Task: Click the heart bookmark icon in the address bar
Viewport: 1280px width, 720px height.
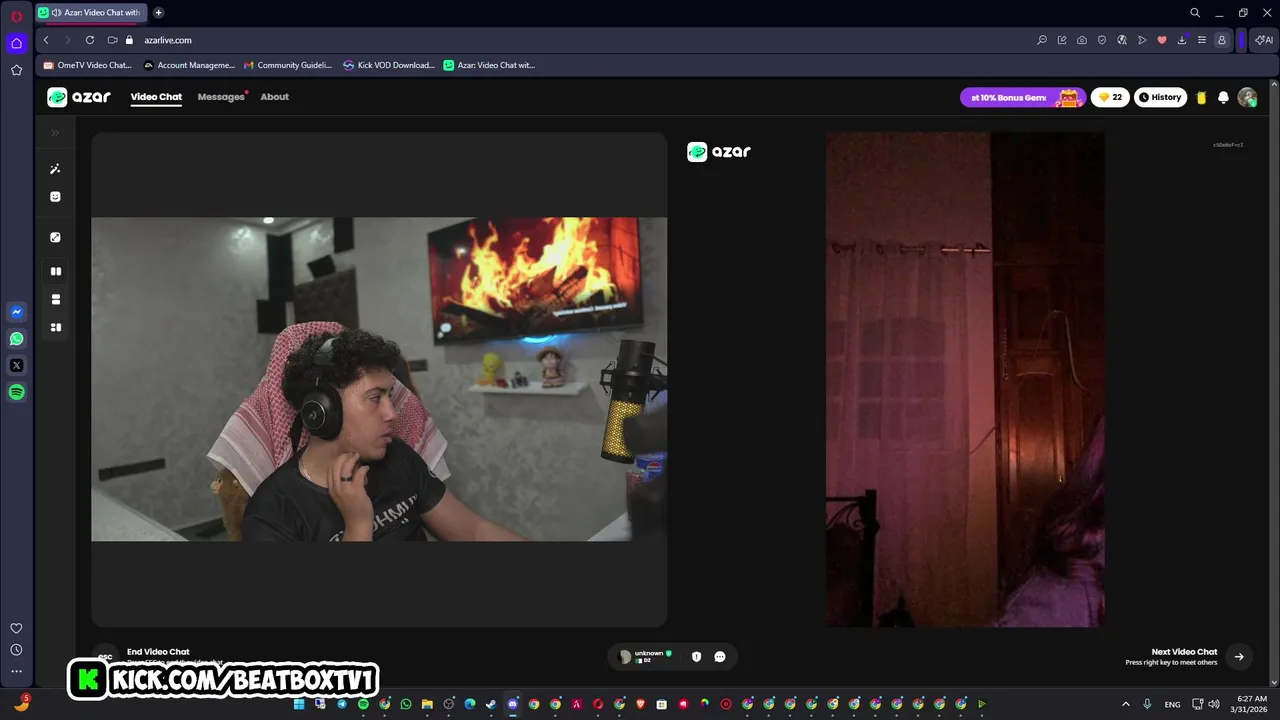Action: [x=1162, y=40]
